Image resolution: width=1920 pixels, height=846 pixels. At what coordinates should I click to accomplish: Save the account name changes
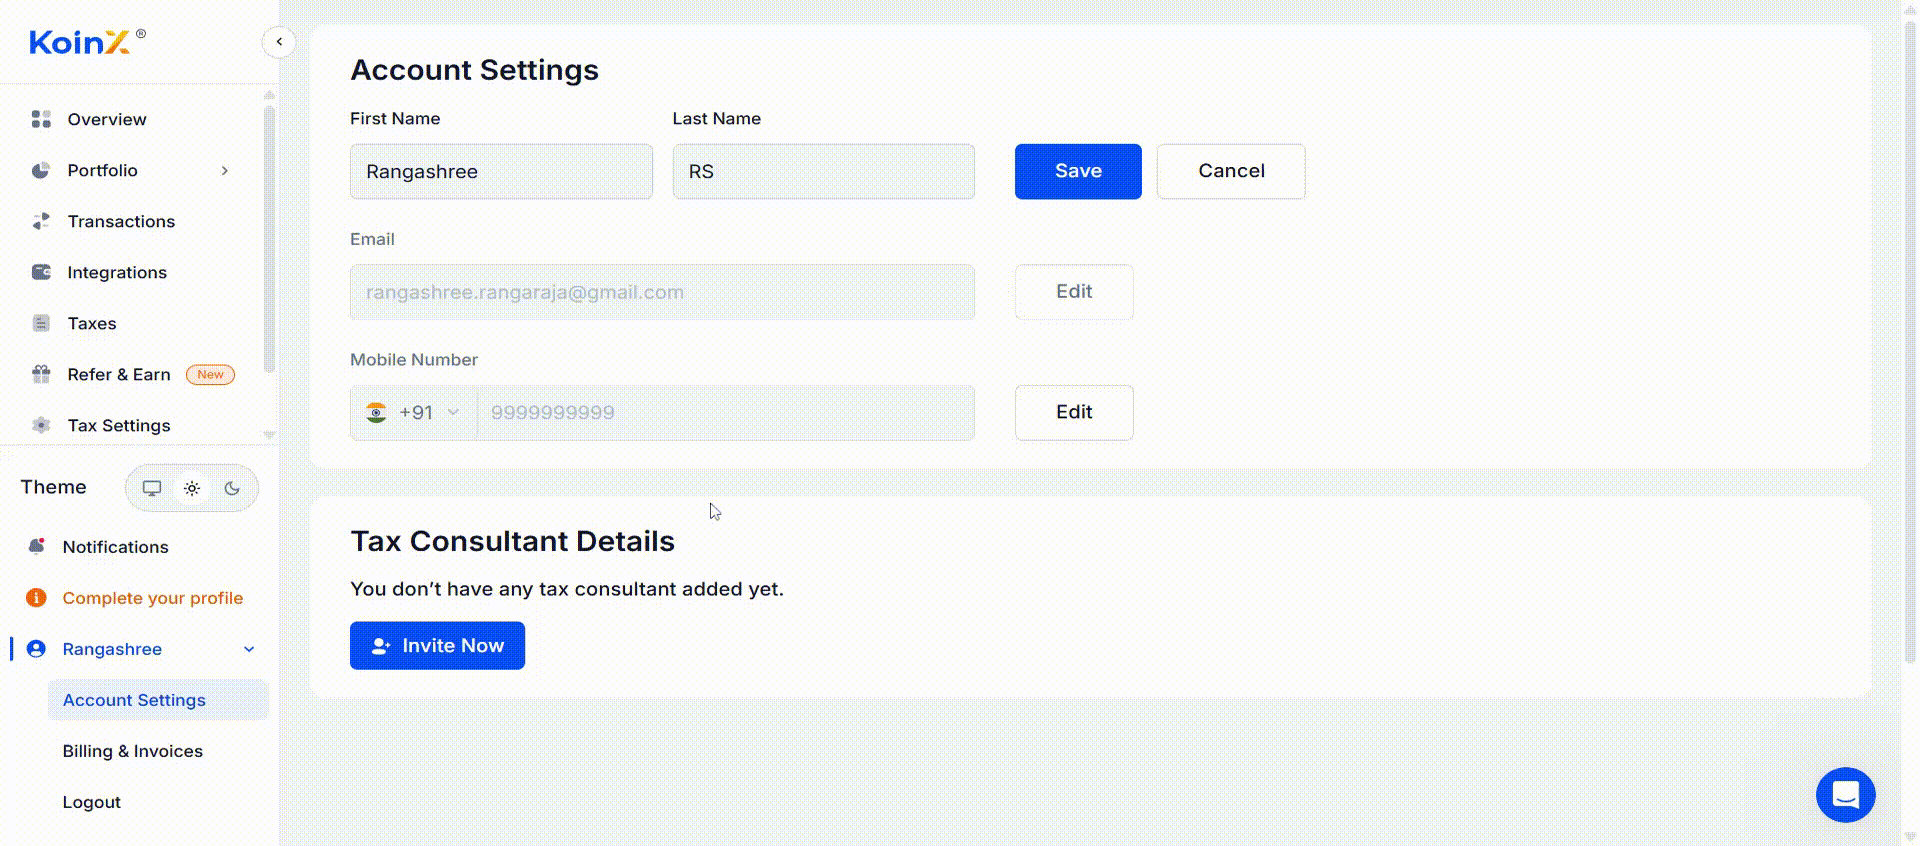tap(1078, 171)
